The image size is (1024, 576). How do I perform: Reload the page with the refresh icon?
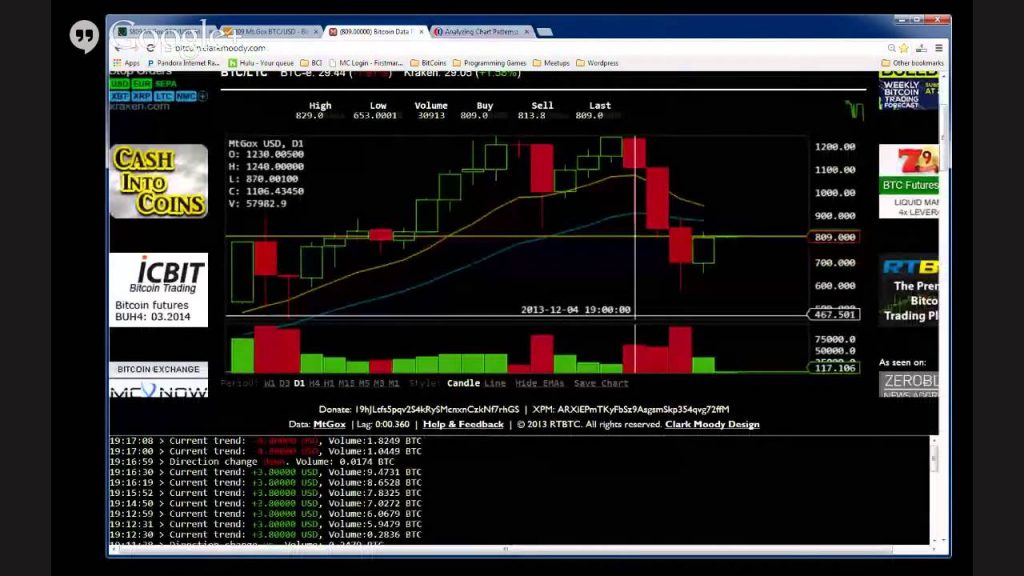[150, 48]
